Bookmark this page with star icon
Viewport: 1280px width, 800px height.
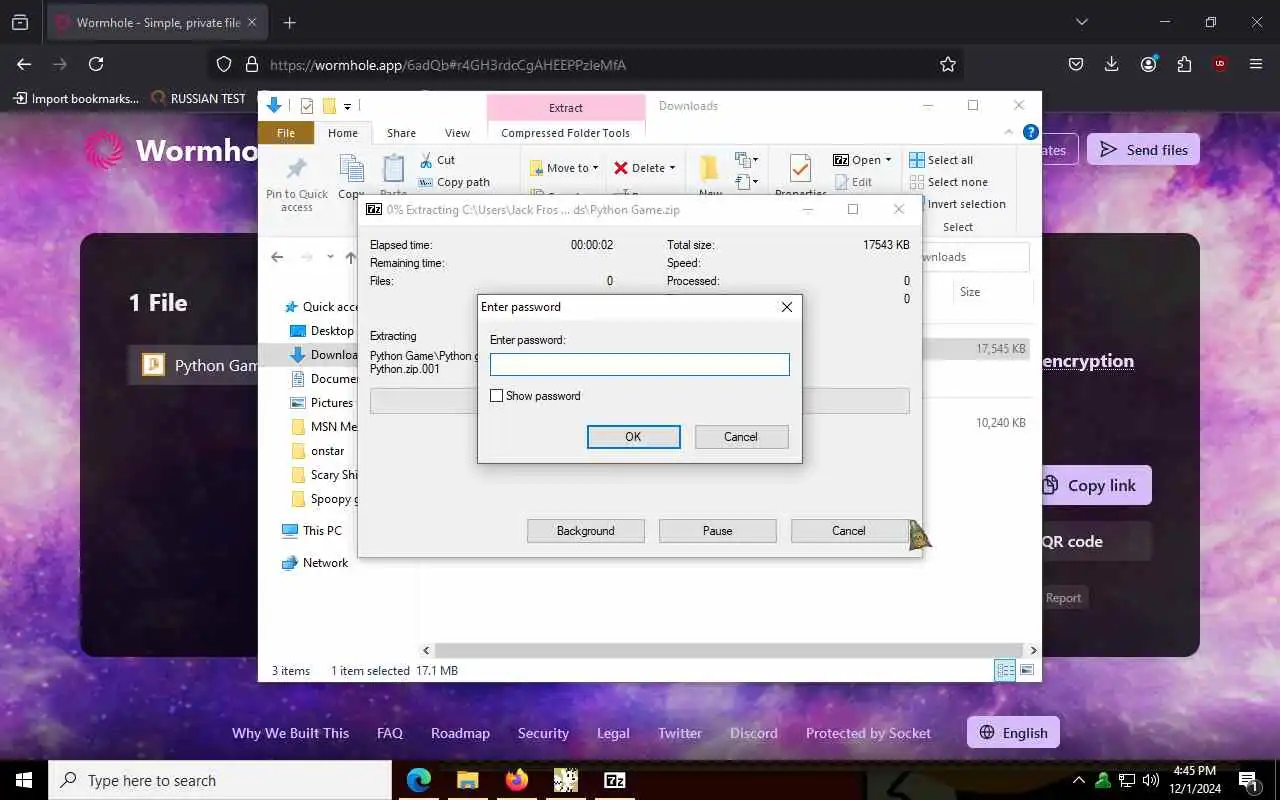tap(948, 64)
